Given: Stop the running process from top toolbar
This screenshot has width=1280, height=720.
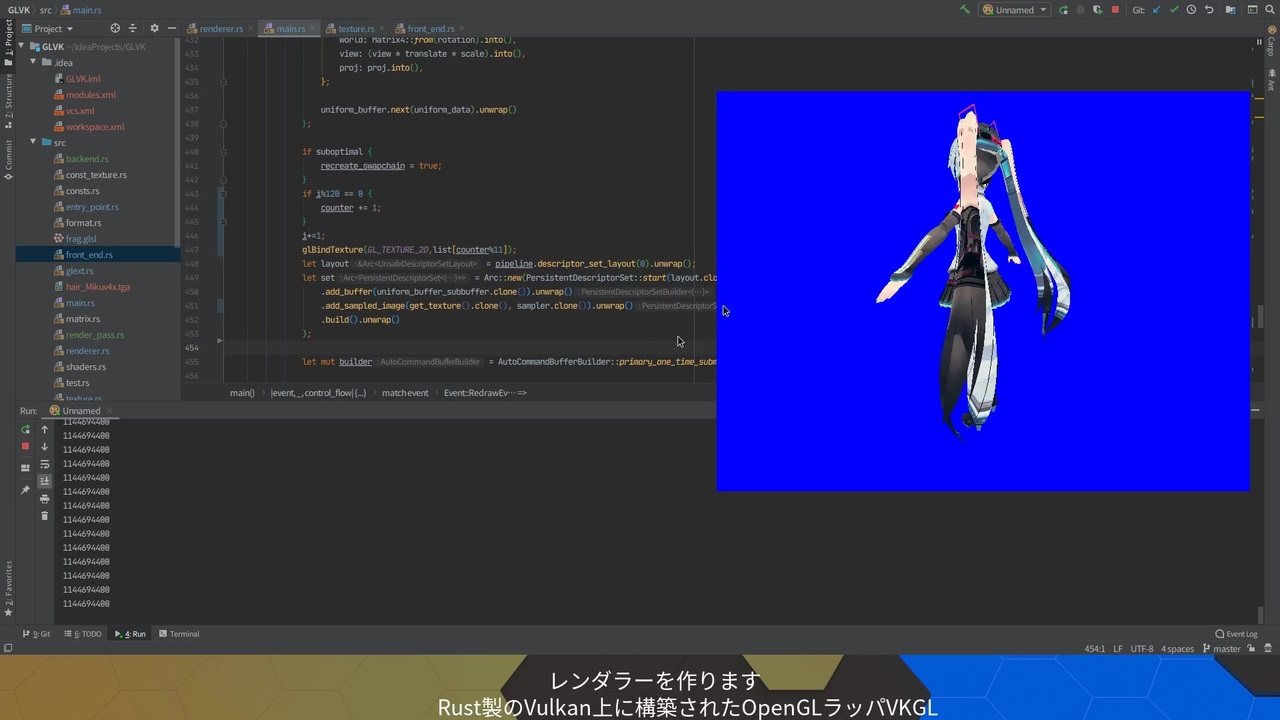Looking at the screenshot, I should click(1115, 10).
